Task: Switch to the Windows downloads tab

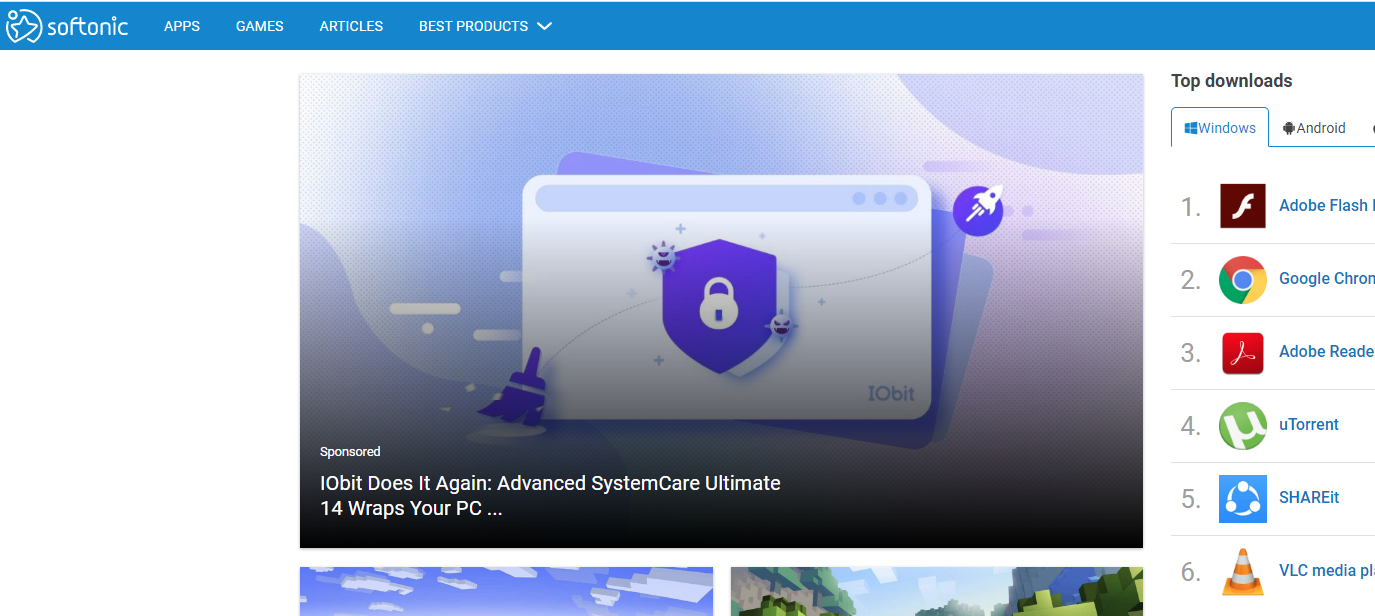Action: click(1220, 128)
